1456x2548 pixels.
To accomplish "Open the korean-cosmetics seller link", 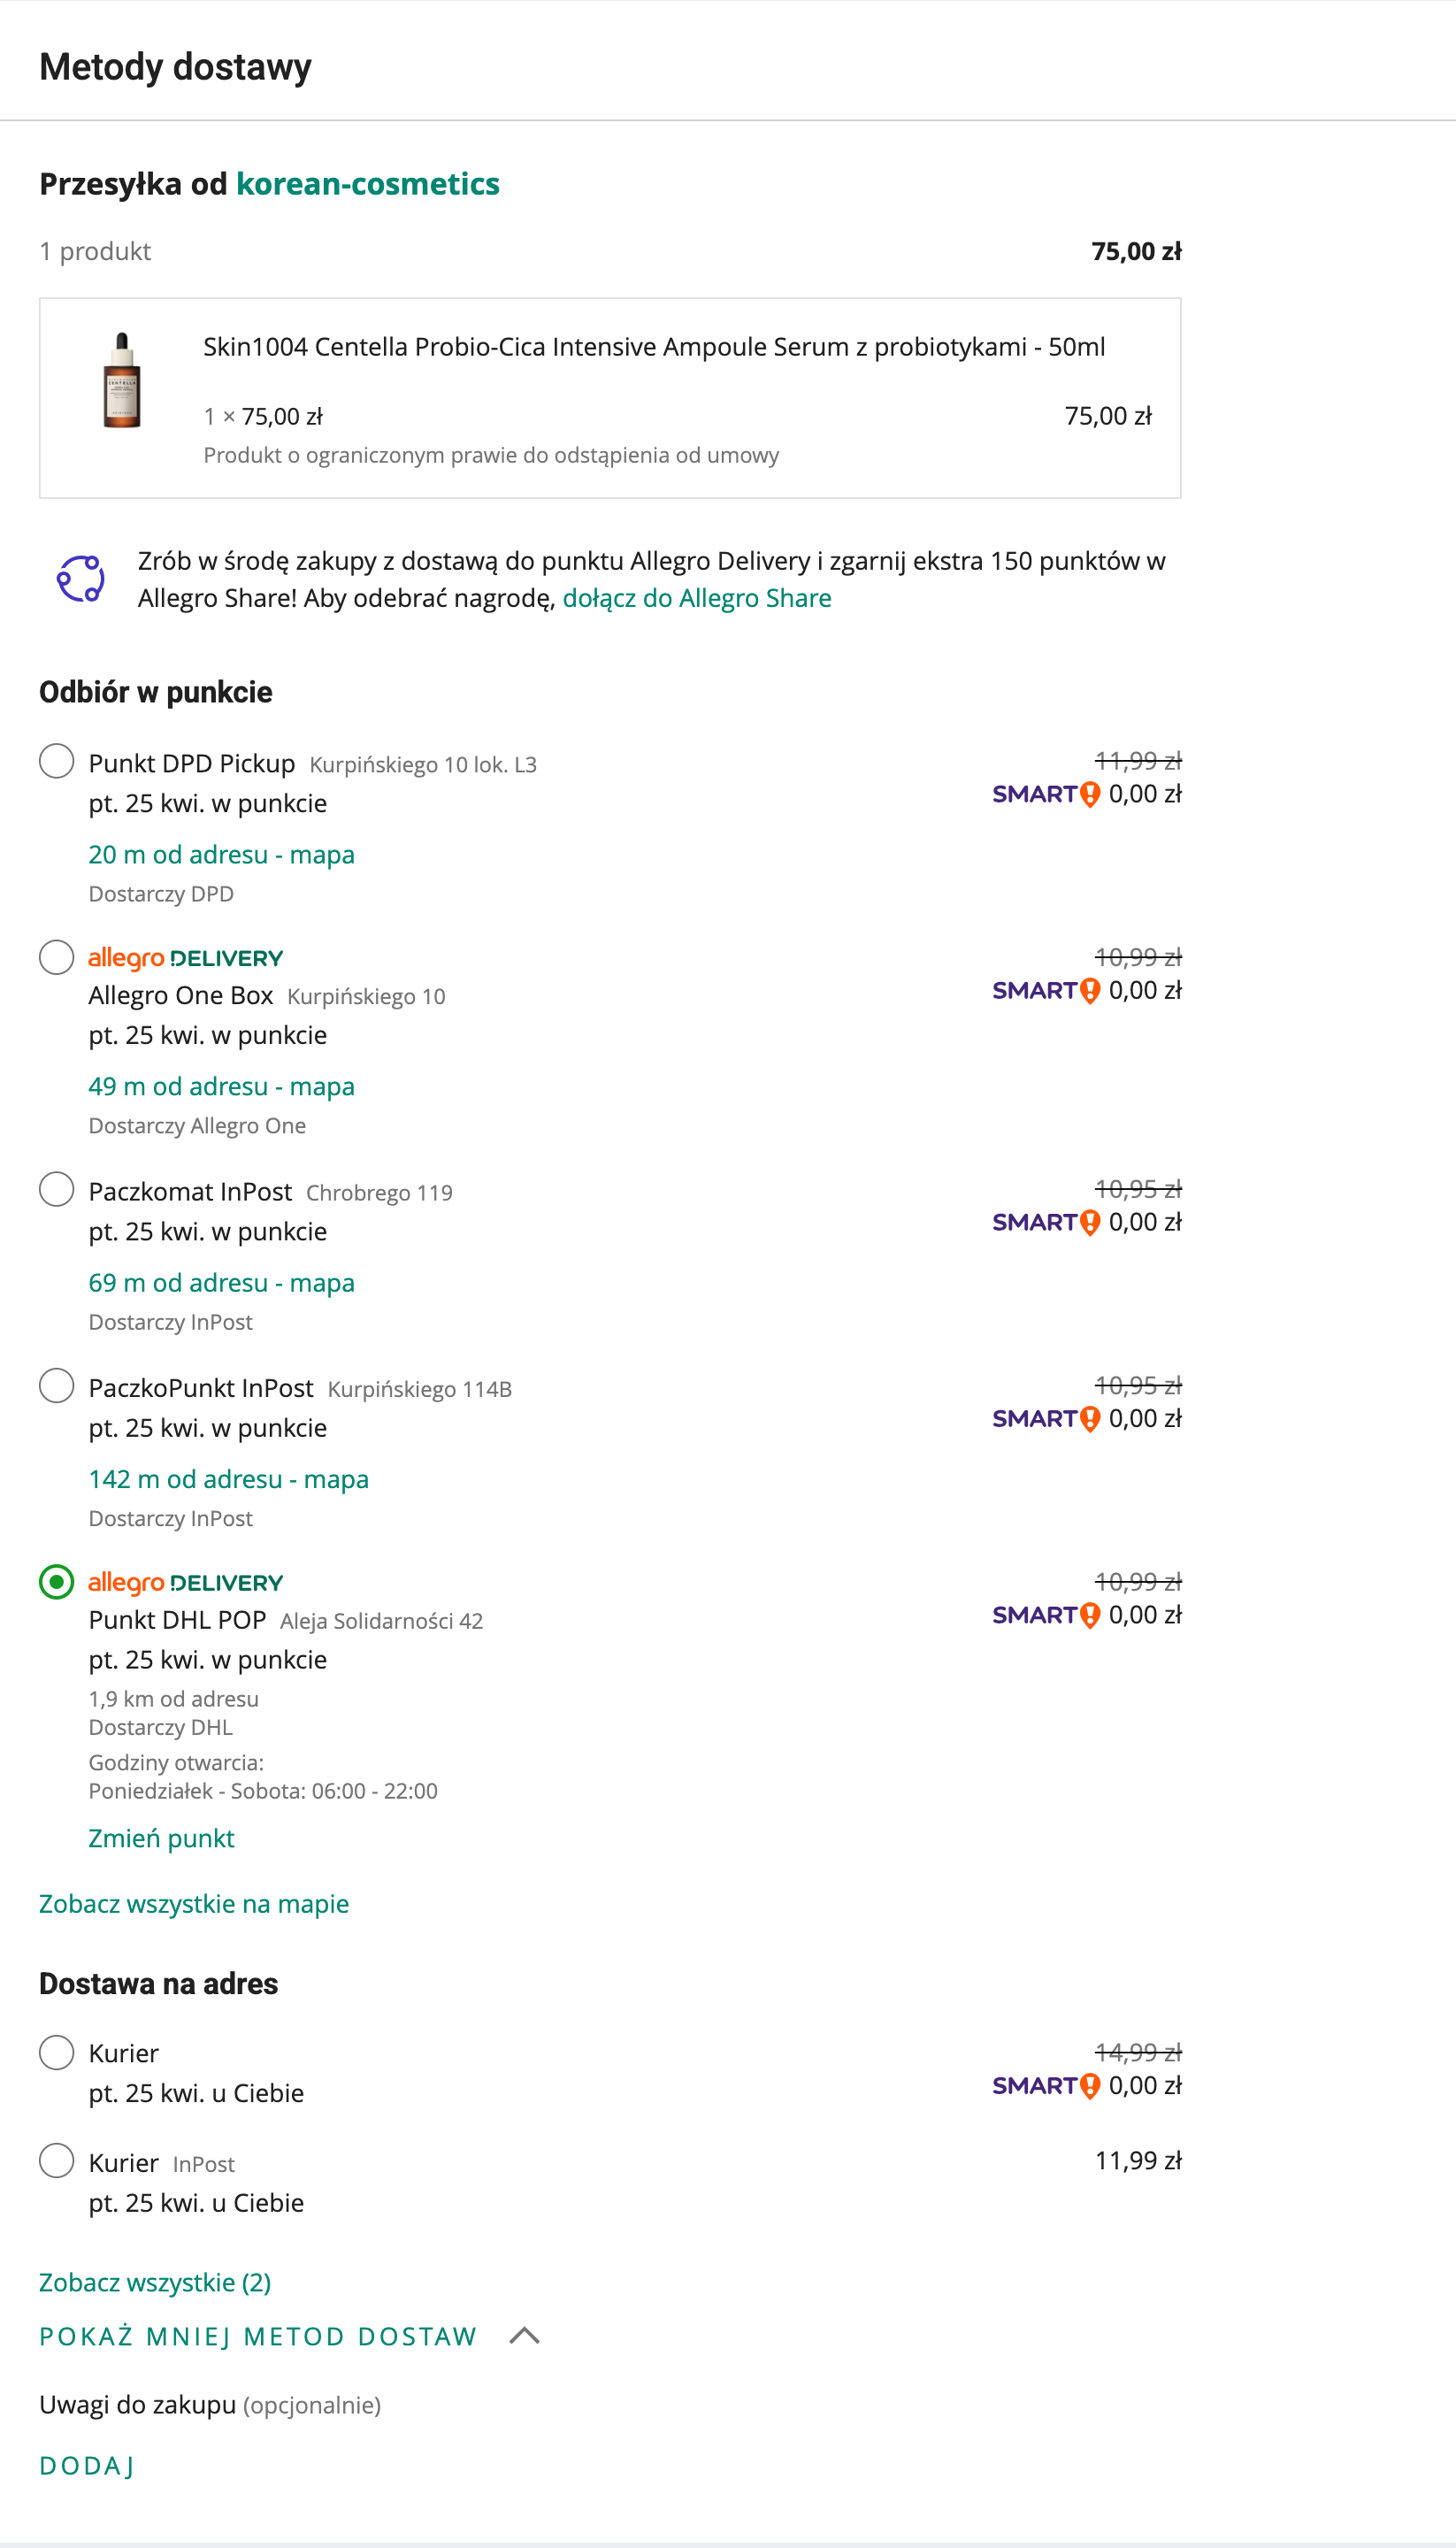I will (367, 184).
